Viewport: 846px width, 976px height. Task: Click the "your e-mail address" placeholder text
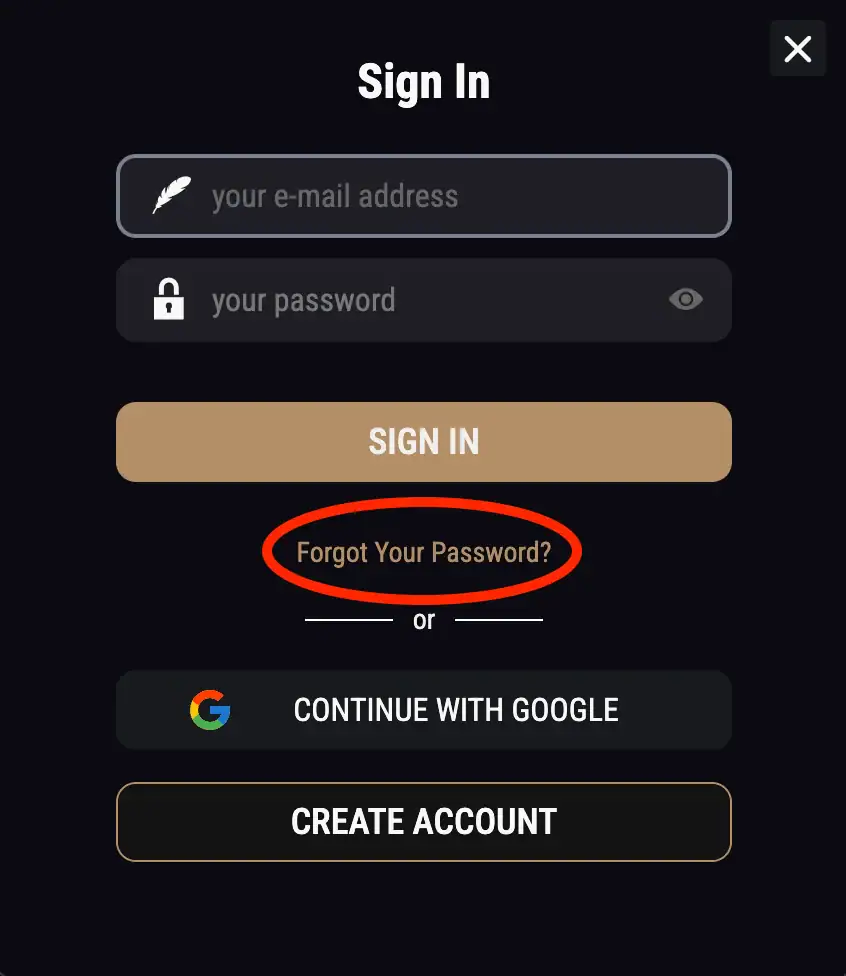click(x=335, y=197)
